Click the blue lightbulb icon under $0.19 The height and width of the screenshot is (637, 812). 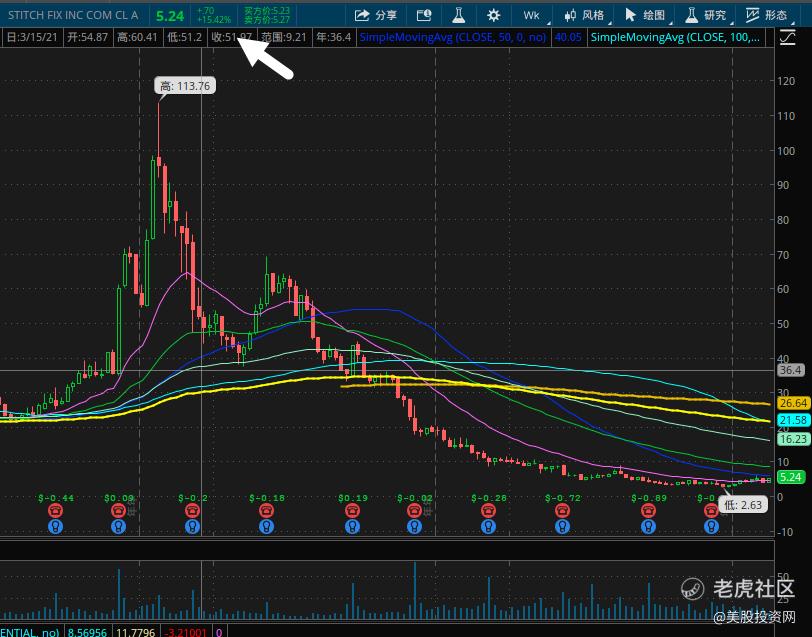tap(353, 527)
